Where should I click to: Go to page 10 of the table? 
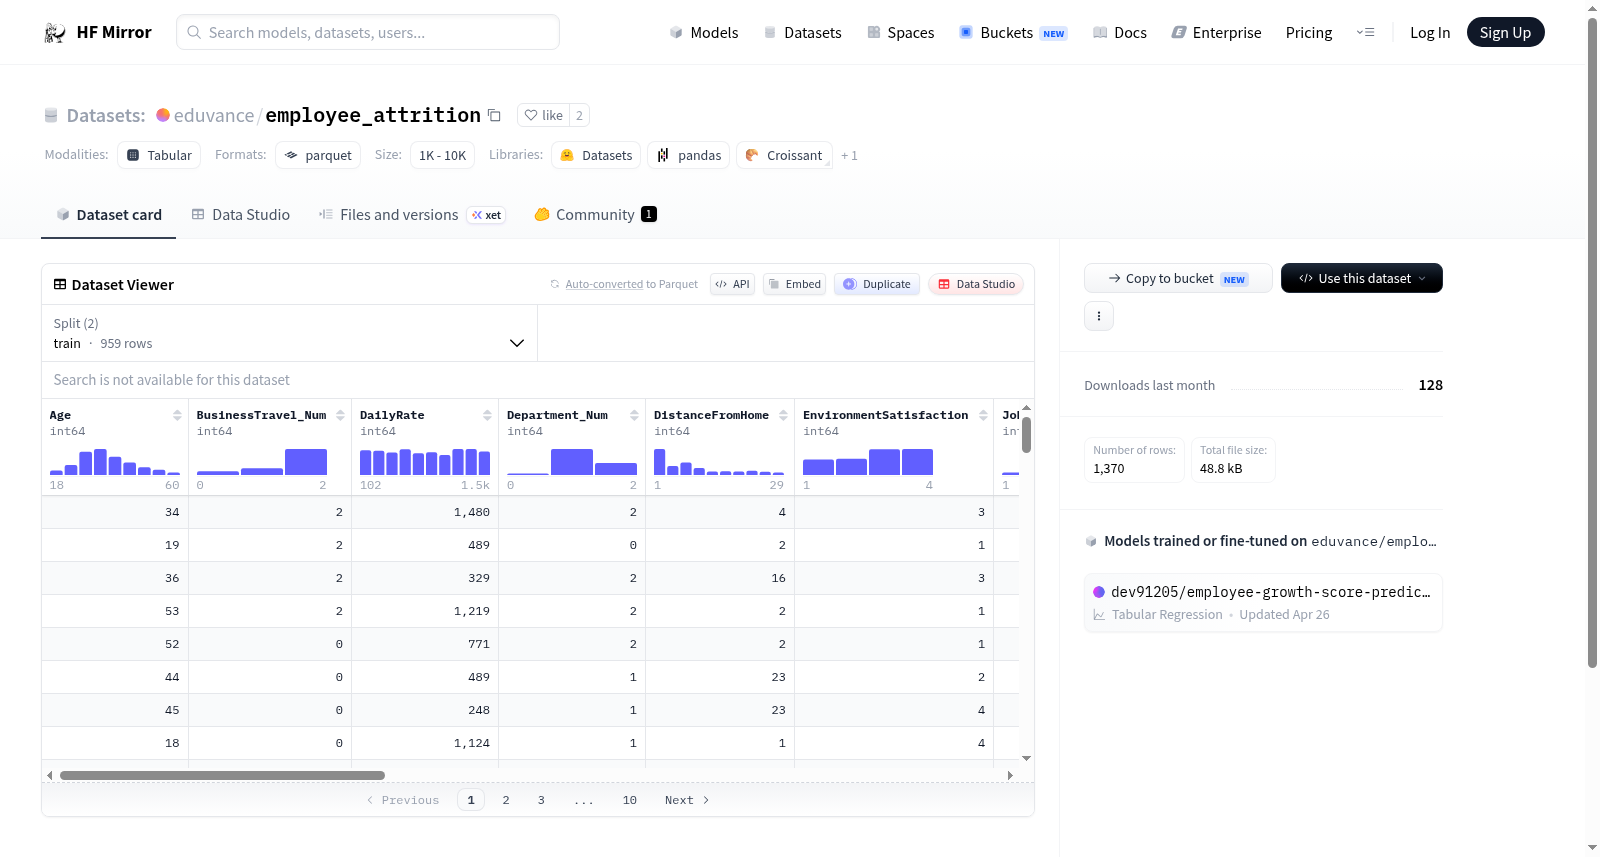(x=630, y=800)
